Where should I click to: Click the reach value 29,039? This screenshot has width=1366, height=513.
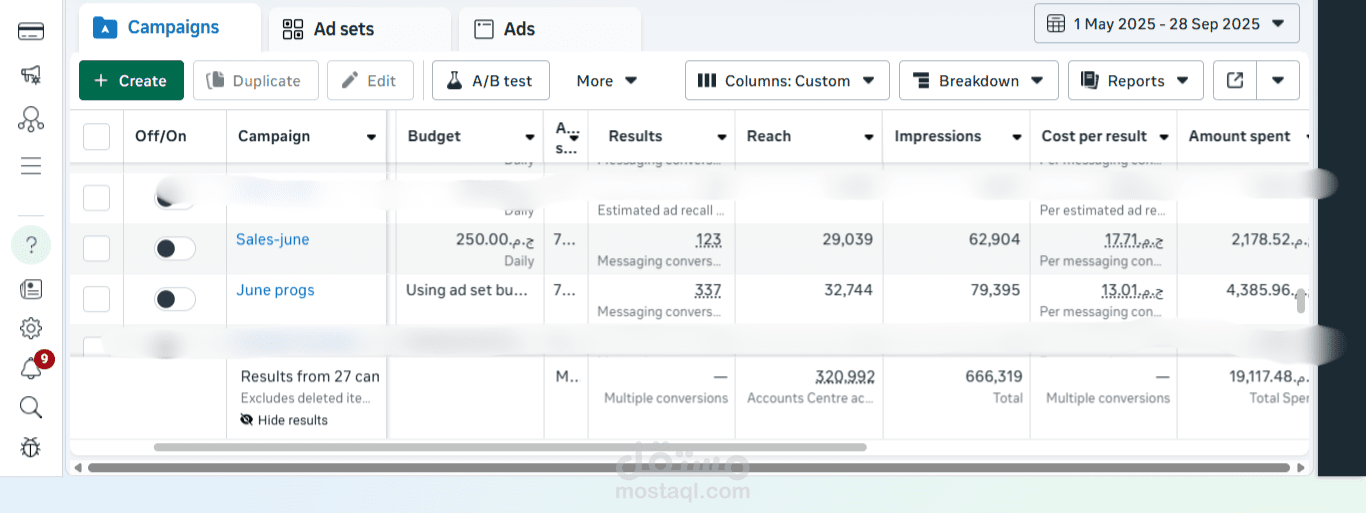click(847, 240)
